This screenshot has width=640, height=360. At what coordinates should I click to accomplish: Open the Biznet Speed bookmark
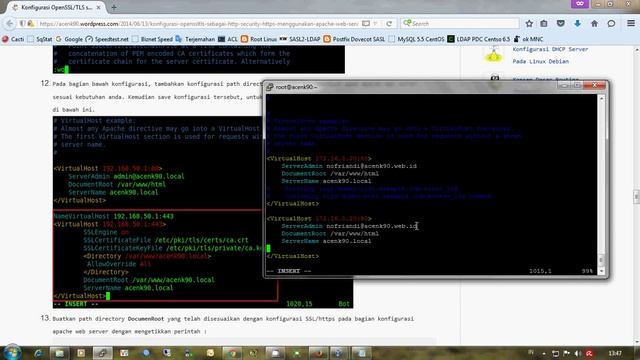point(152,39)
